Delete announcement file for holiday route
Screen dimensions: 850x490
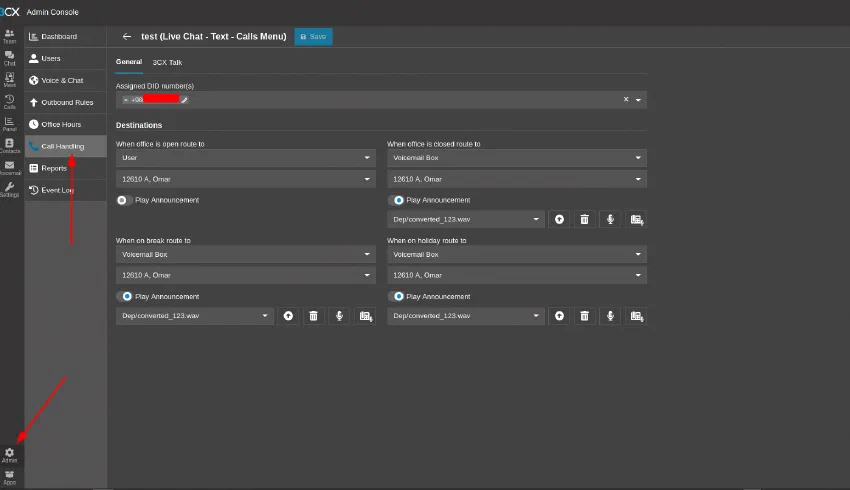coord(584,315)
